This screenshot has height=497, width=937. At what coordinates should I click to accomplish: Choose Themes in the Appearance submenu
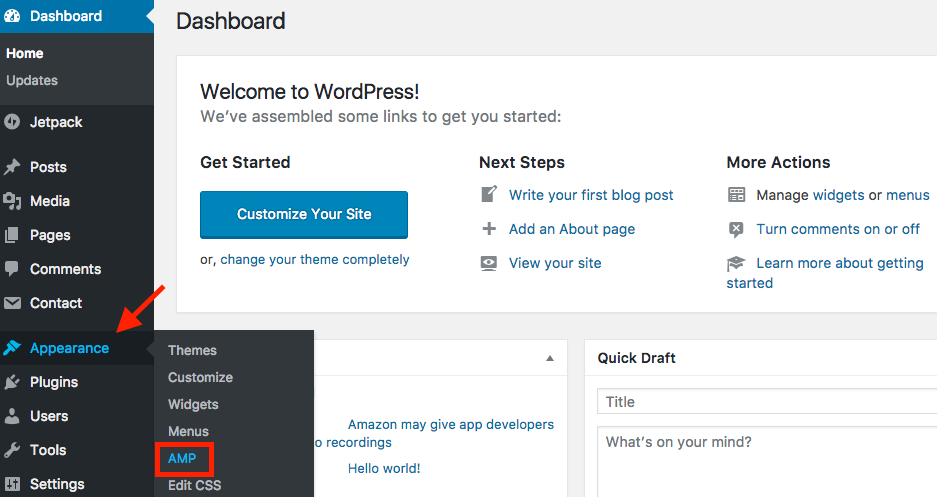point(192,350)
